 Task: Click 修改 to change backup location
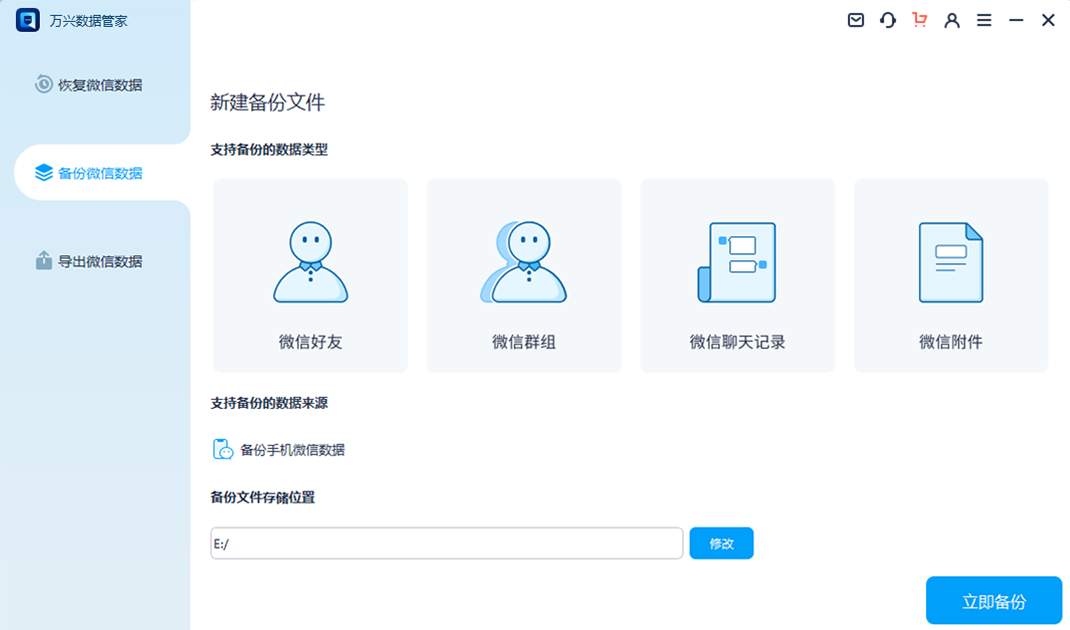[x=721, y=543]
